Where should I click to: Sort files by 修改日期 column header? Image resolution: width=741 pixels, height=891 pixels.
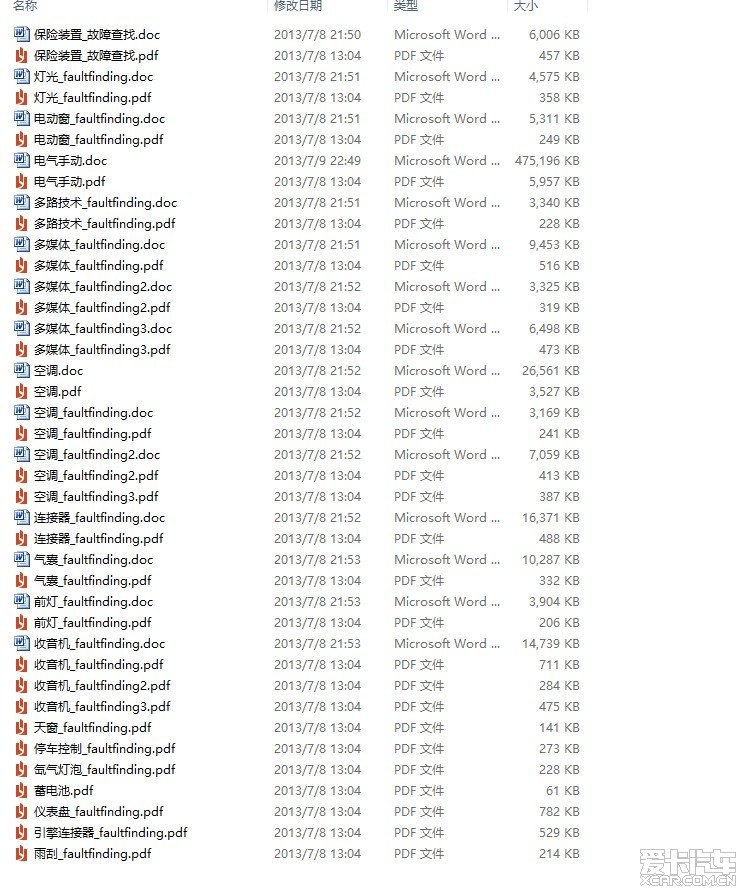tap(298, 5)
